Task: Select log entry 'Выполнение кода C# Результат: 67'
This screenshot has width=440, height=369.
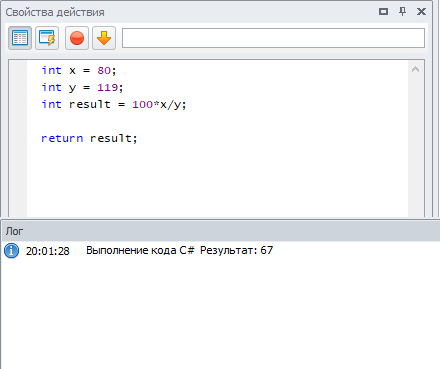Action: 180,250
